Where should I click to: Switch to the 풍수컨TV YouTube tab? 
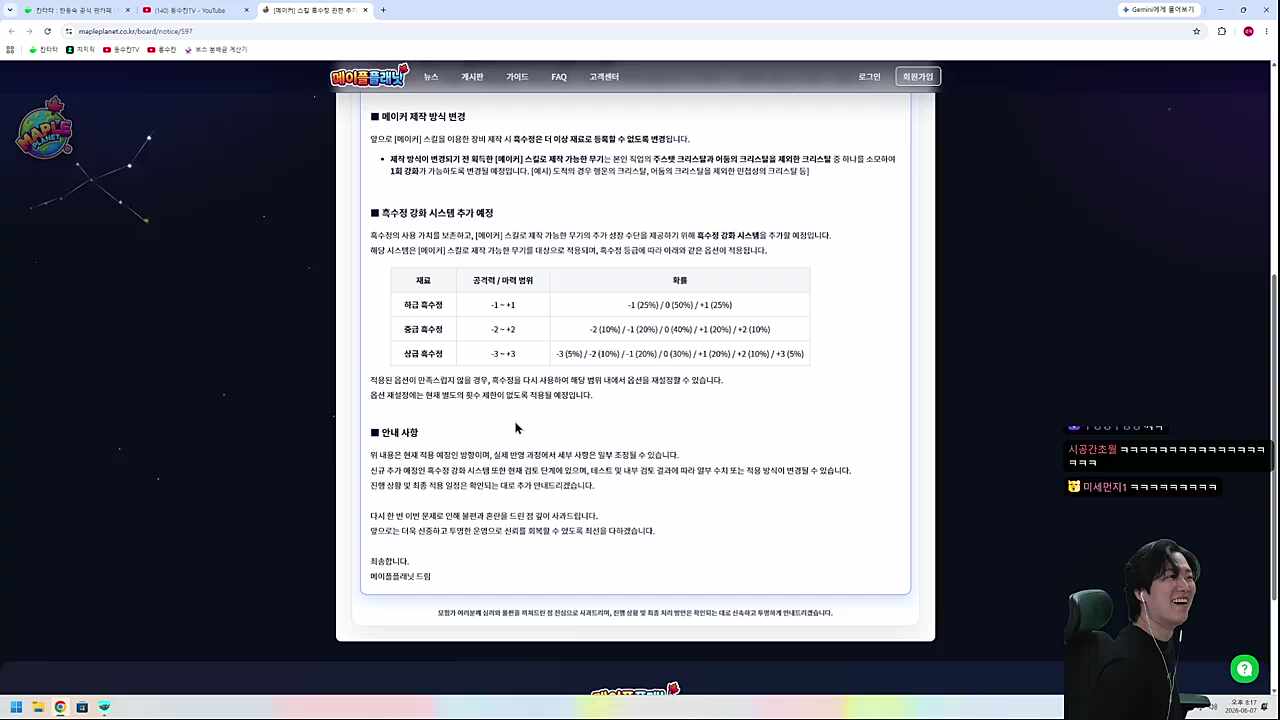(195, 10)
